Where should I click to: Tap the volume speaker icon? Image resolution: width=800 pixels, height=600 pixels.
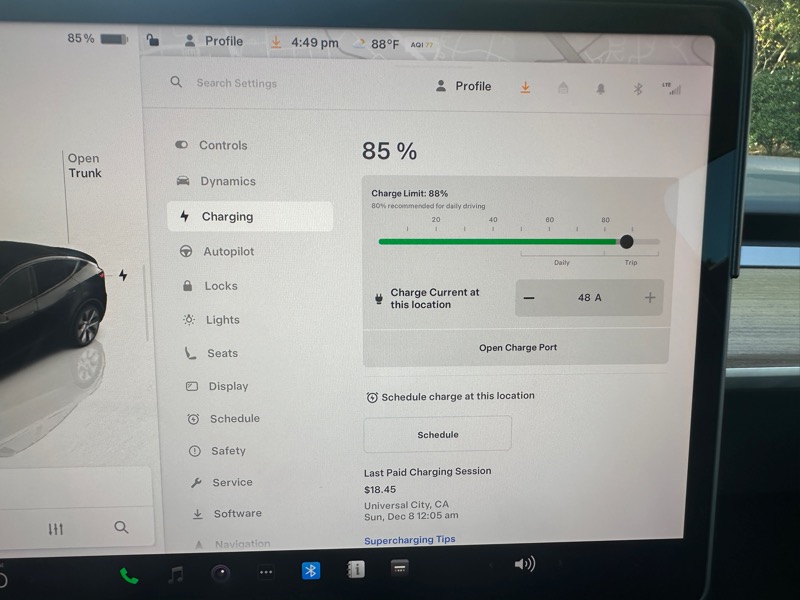coord(524,565)
